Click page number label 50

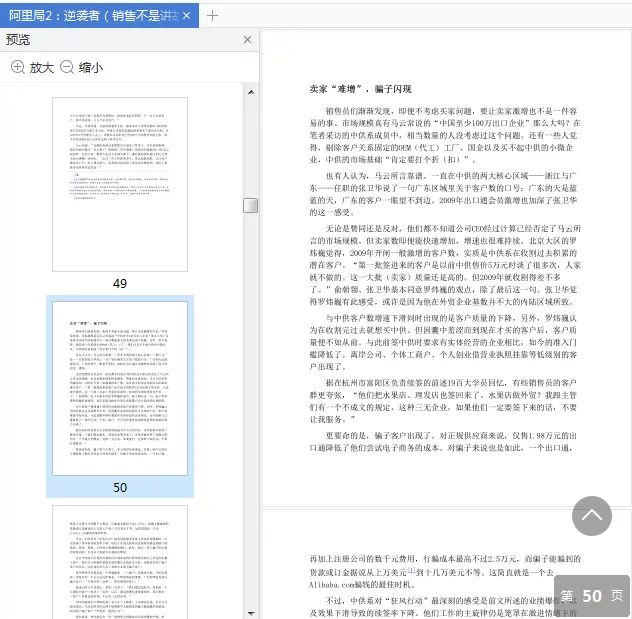pos(120,488)
